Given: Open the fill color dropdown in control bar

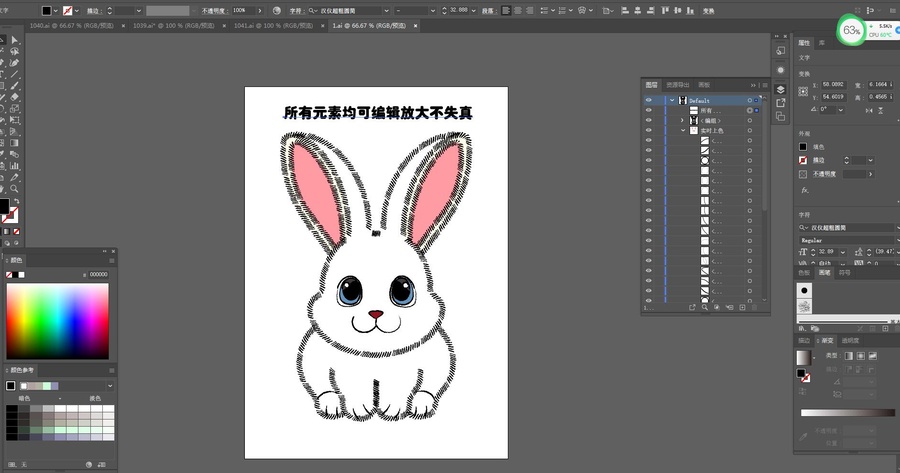Looking at the screenshot, I should [56, 11].
